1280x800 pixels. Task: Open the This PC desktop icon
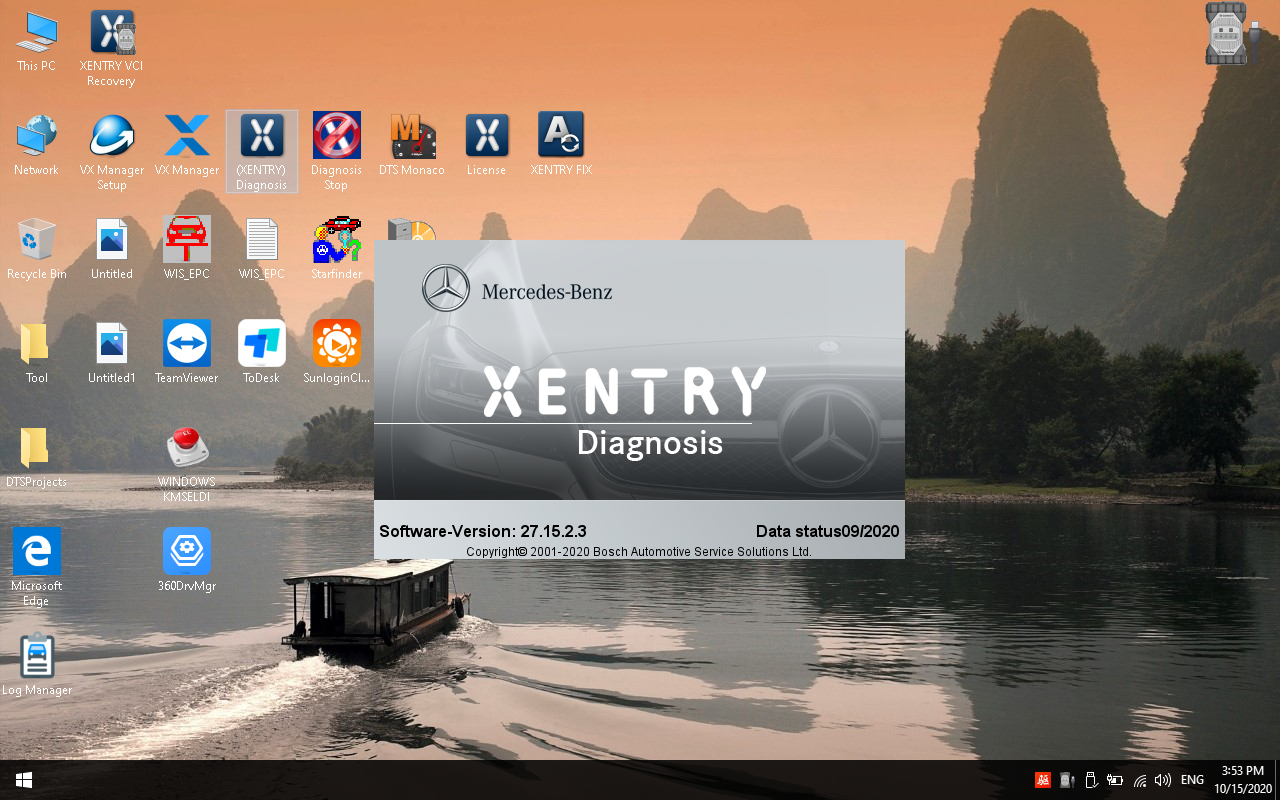(x=36, y=42)
